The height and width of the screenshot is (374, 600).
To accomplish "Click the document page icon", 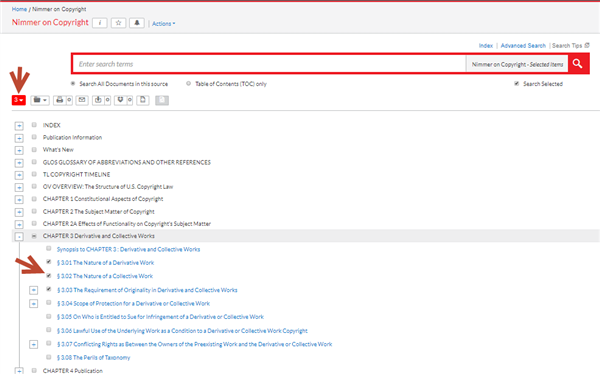I will point(143,100).
